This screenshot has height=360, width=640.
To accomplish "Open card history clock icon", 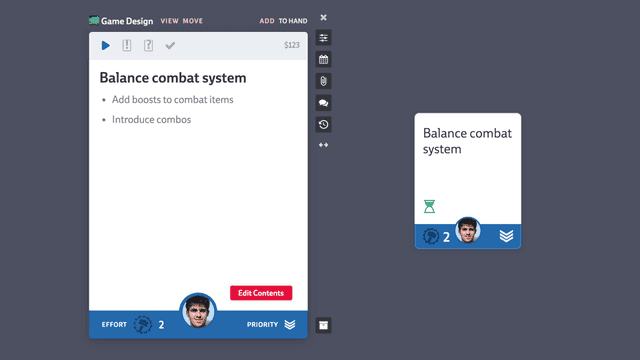I will click(323, 124).
